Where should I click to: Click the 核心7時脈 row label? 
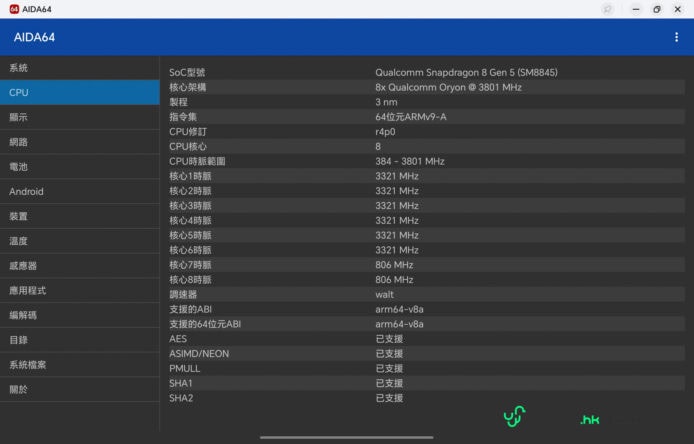[x=190, y=265]
